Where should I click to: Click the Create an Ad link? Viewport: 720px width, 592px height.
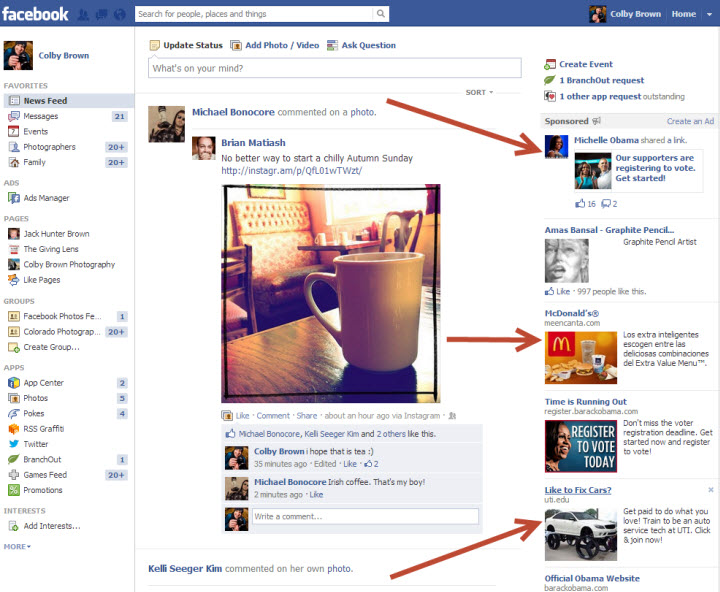coord(690,121)
